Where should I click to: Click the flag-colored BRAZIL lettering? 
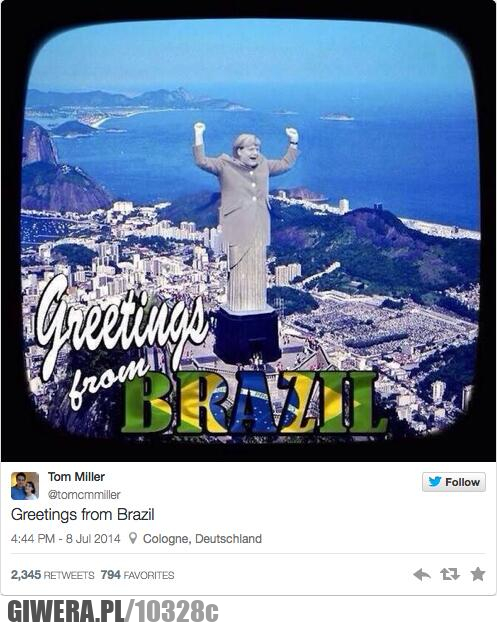(254, 403)
